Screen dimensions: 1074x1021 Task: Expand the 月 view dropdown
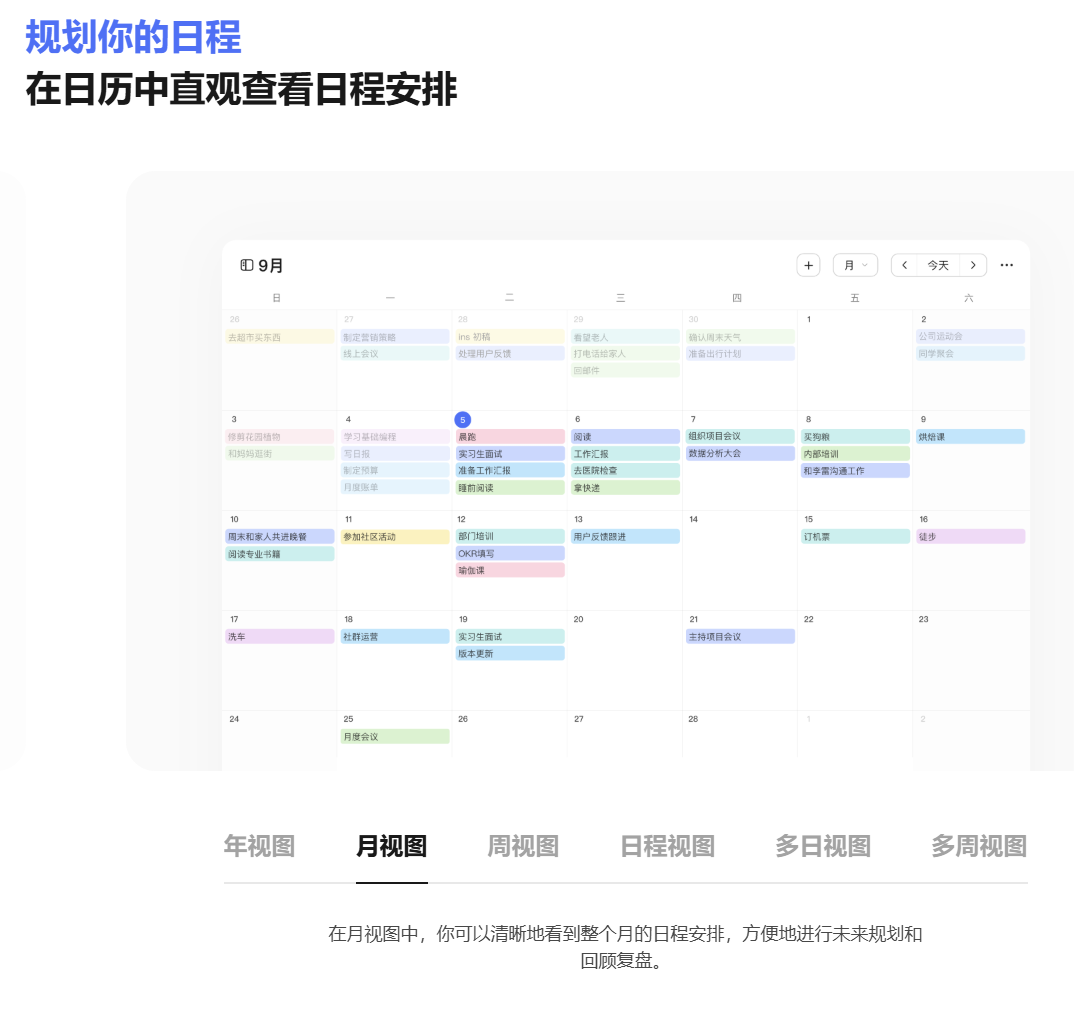[855, 265]
